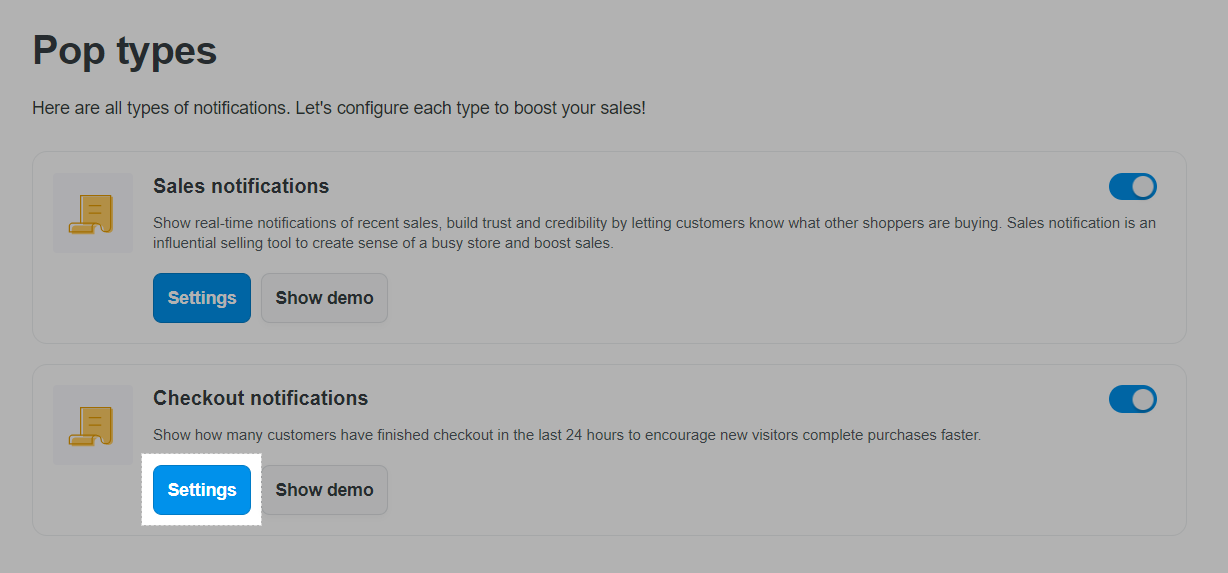Show demo of Checkout notifications
Image resolution: width=1228 pixels, height=573 pixels.
[324, 490]
